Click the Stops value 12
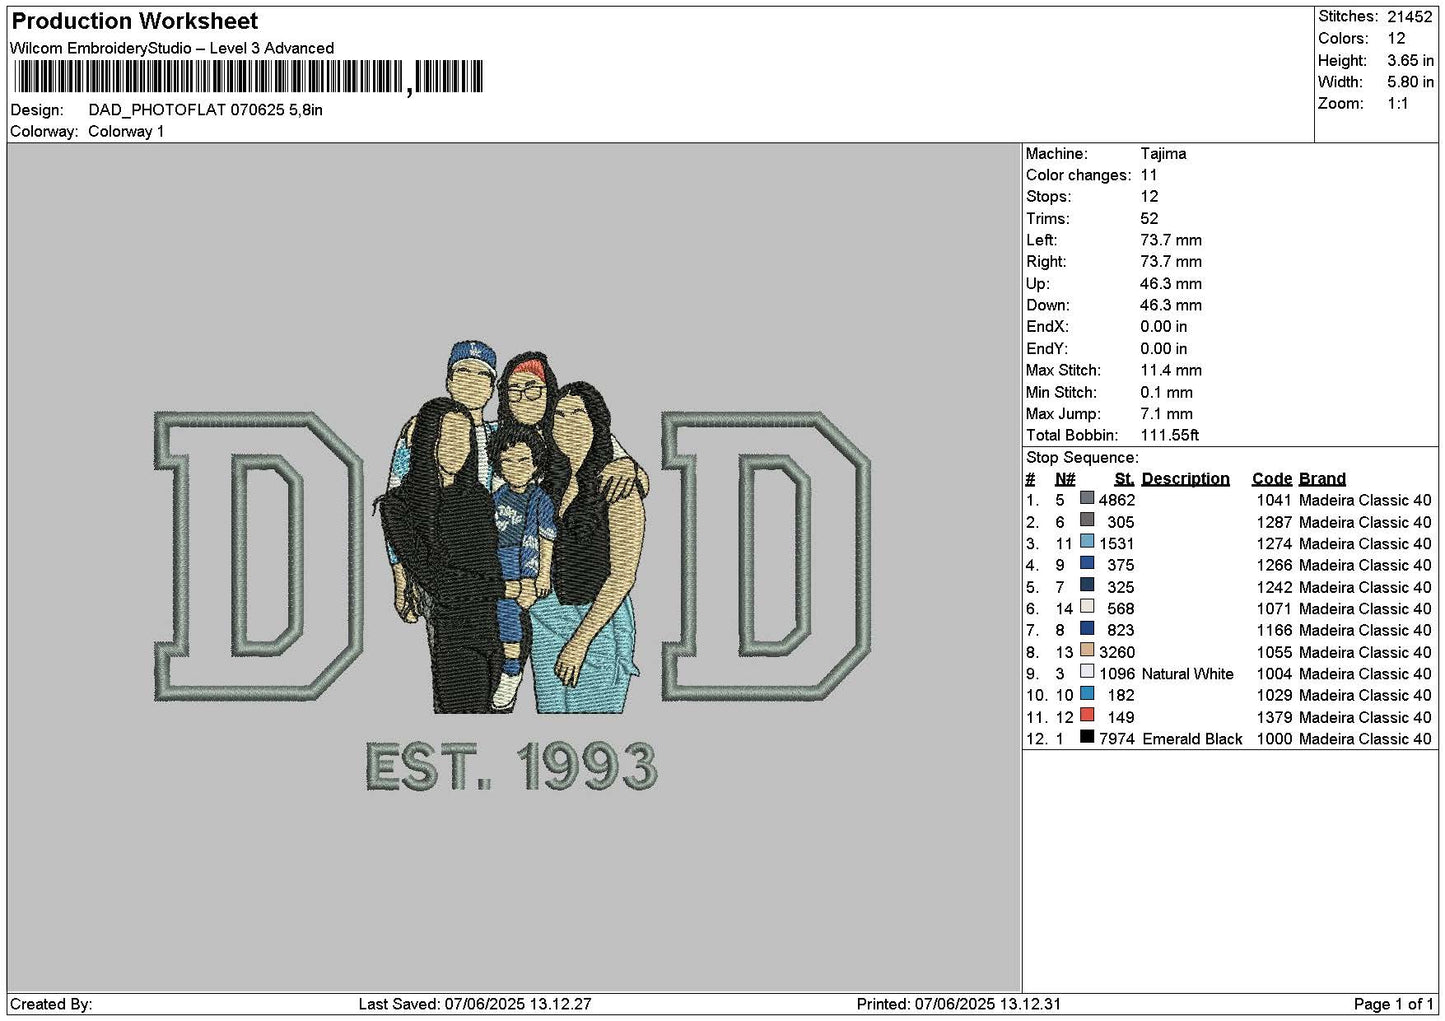The height and width of the screenshot is (1021, 1445). [1149, 197]
